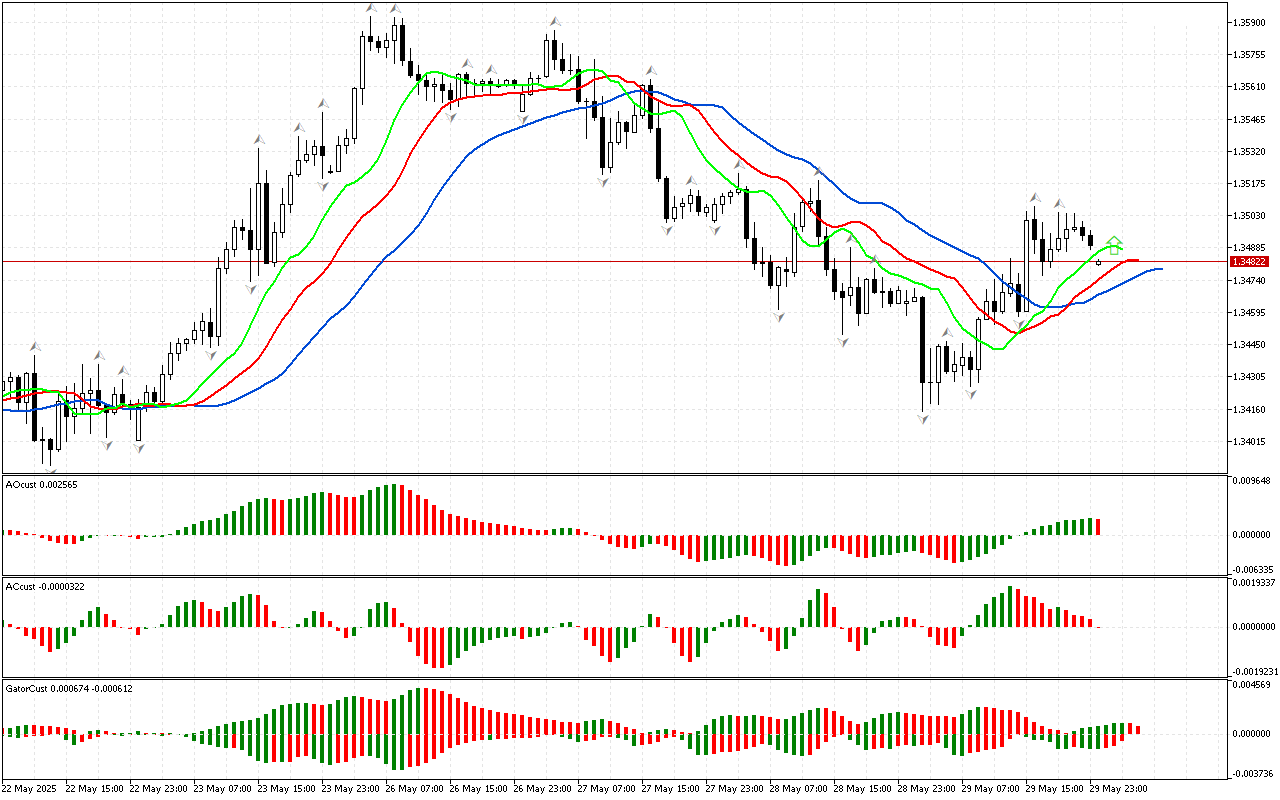Click the last small candle on the price line
This screenshot has width=1280, height=800.
click(x=1099, y=262)
